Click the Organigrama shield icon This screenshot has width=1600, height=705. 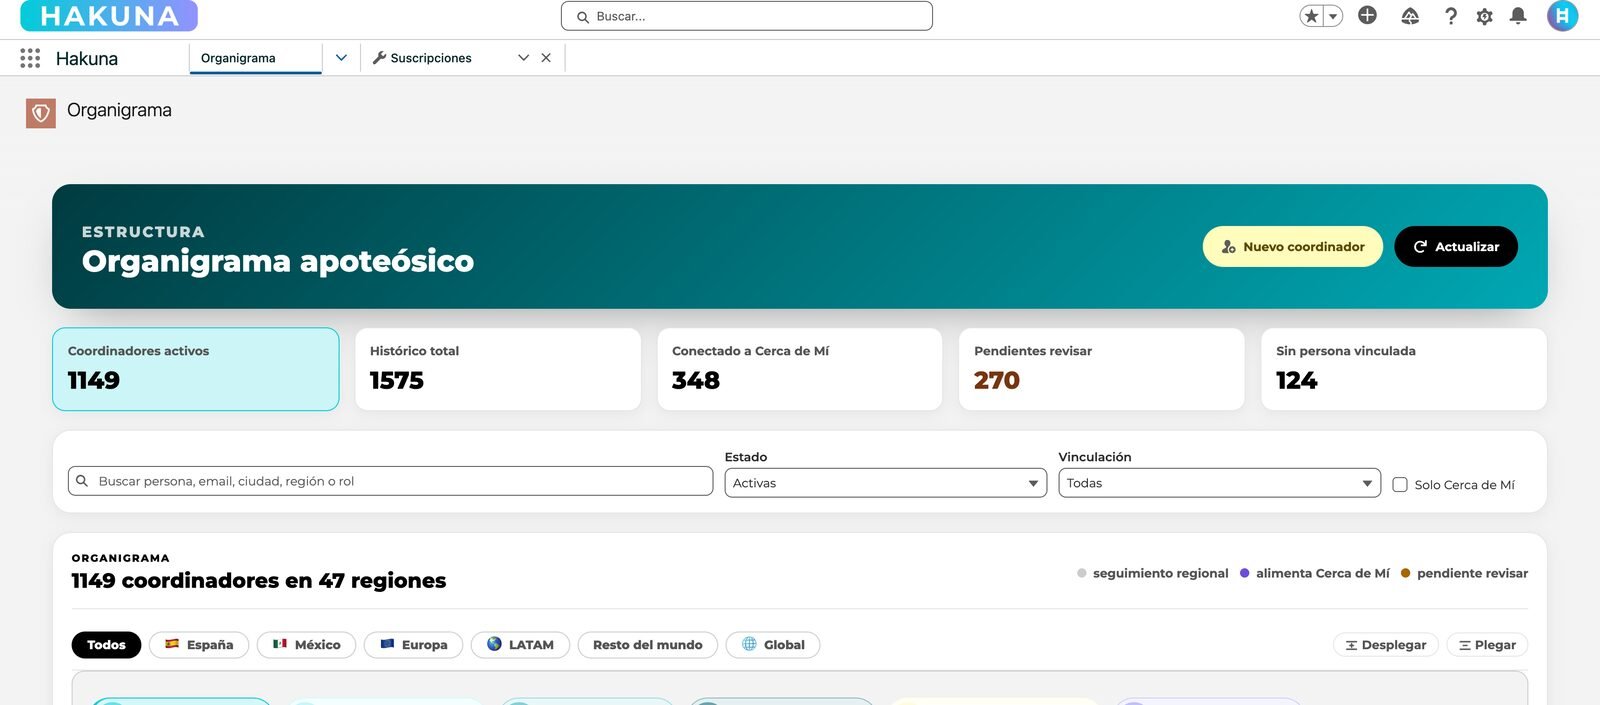pos(41,113)
